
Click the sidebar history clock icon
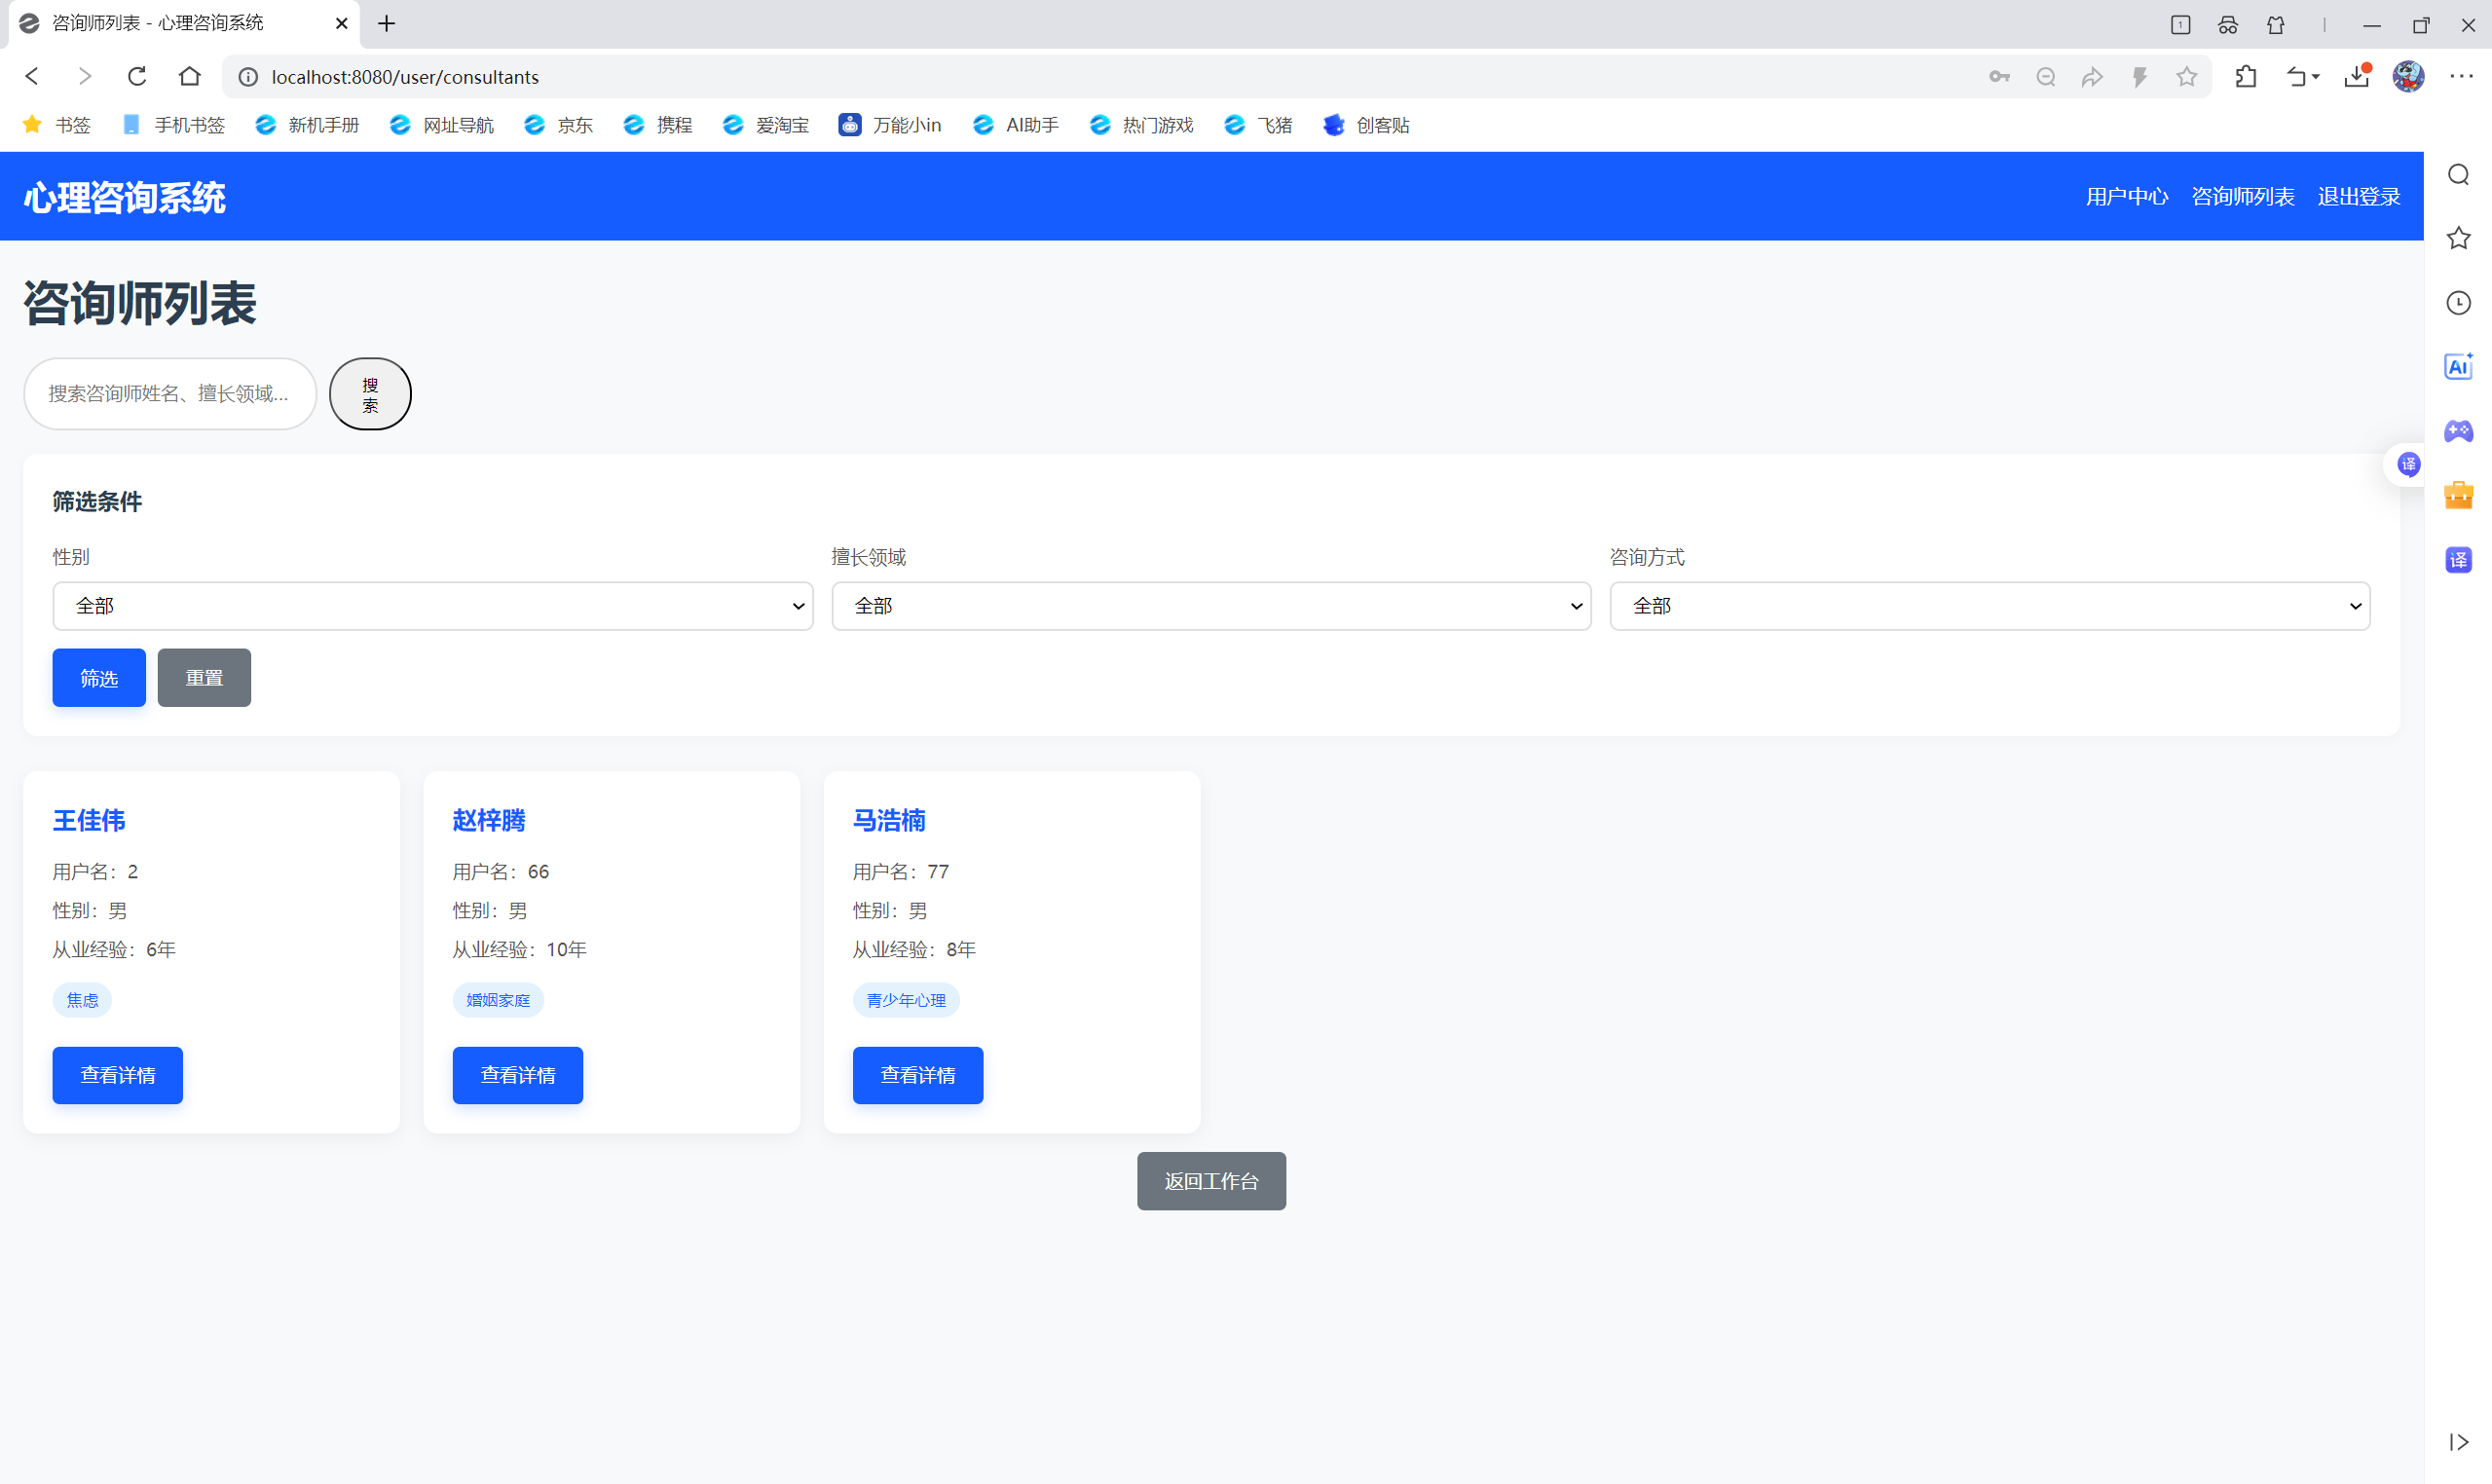2458,303
